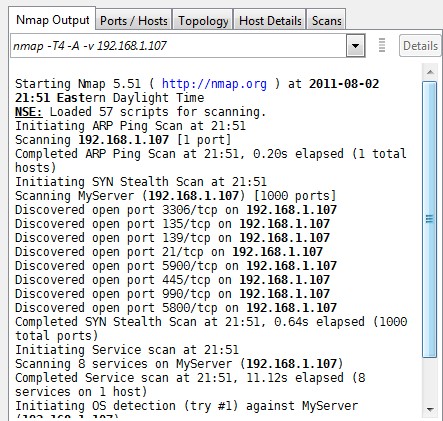Click 'Scanning 192.168.1.107 [1 port]' line
443x421 pixels.
123,140
